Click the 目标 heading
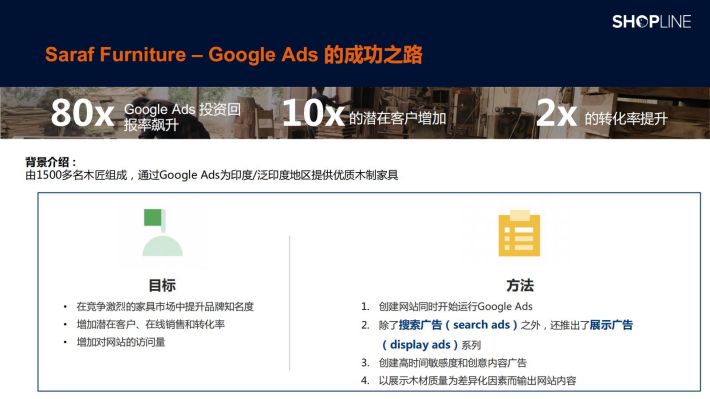The width and height of the screenshot is (710, 399). click(x=162, y=285)
